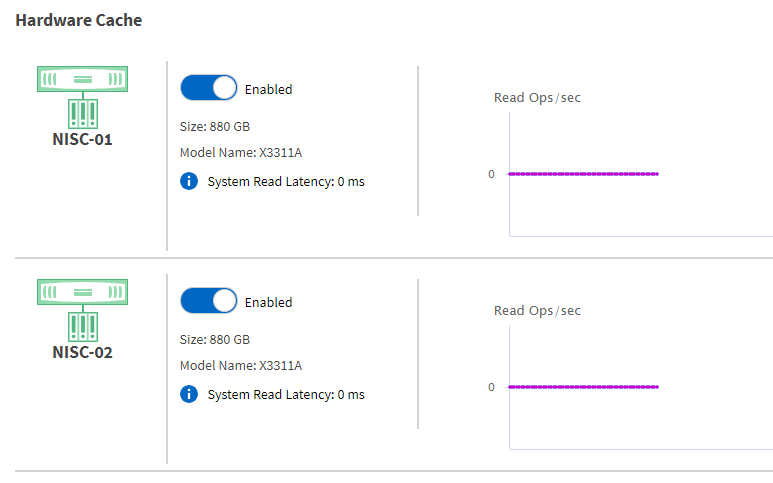The width and height of the screenshot is (773, 483).
Task: Click the NISC-01 node name label
Action: tap(82, 139)
